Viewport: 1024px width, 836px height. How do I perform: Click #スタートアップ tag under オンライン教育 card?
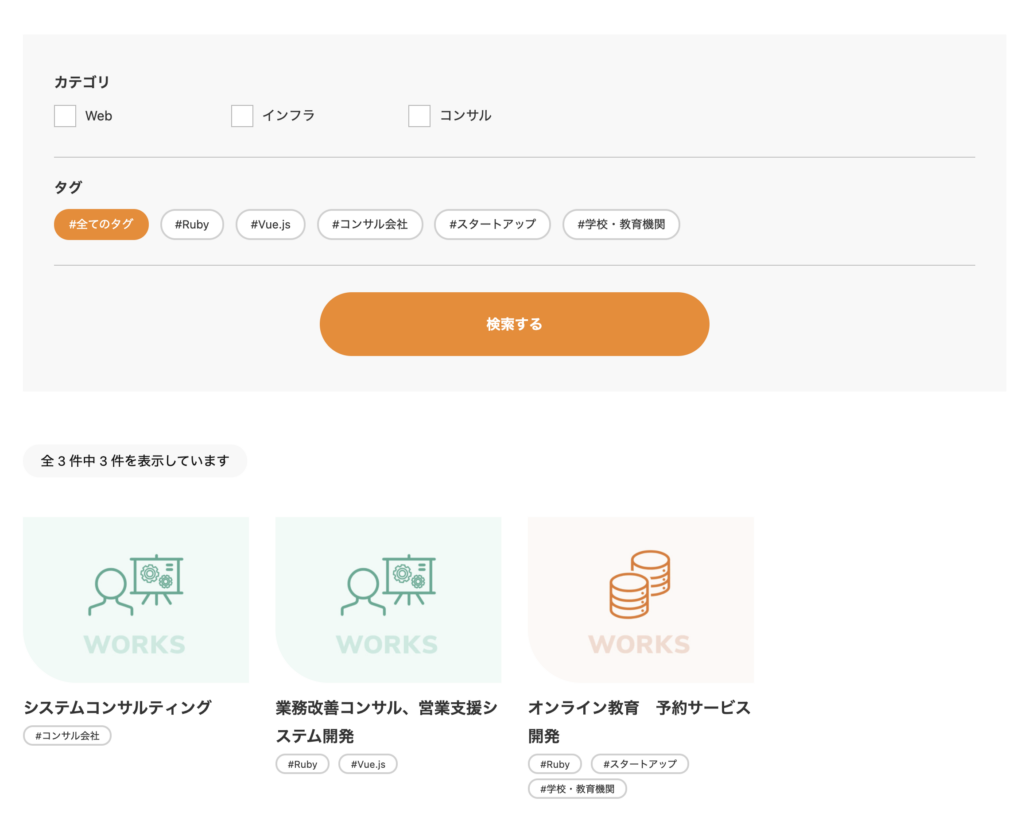click(x=640, y=765)
